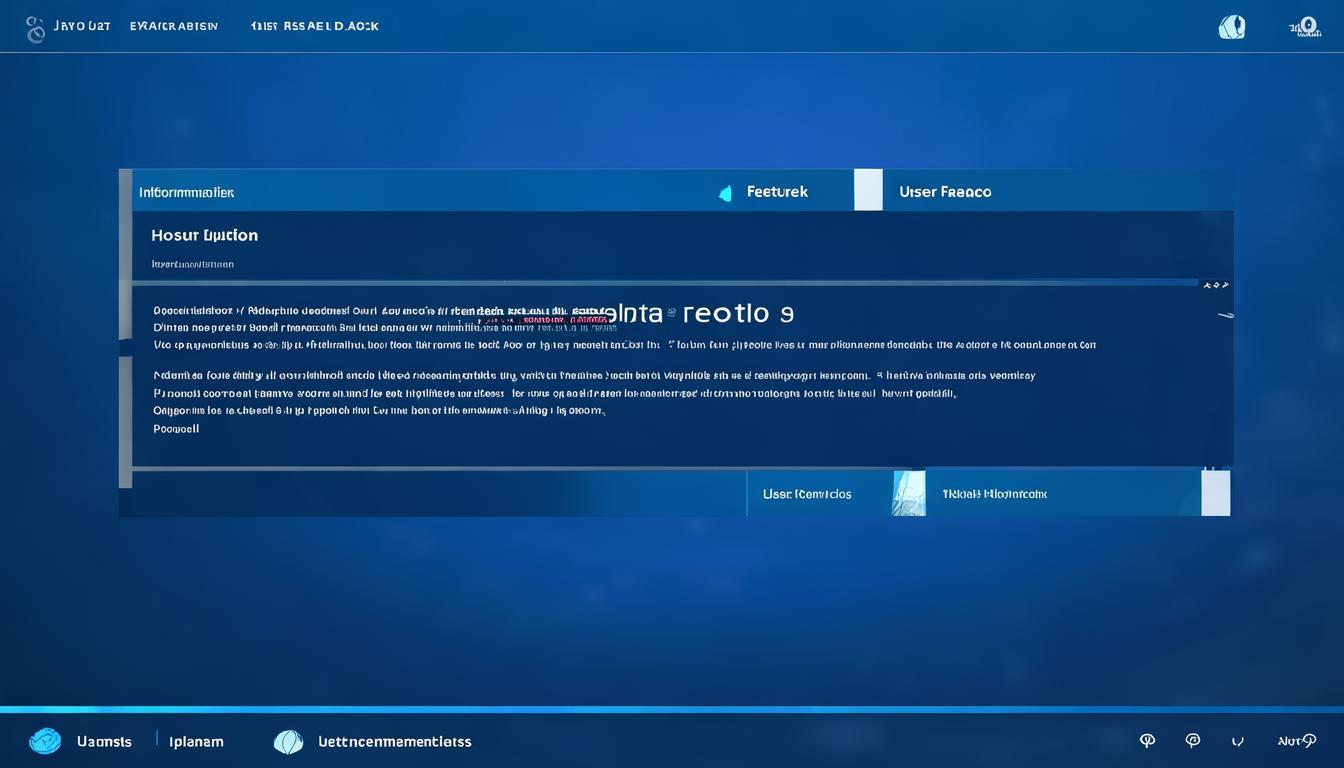
Task: Click the User button at panel bottom
Action: pos(807,494)
